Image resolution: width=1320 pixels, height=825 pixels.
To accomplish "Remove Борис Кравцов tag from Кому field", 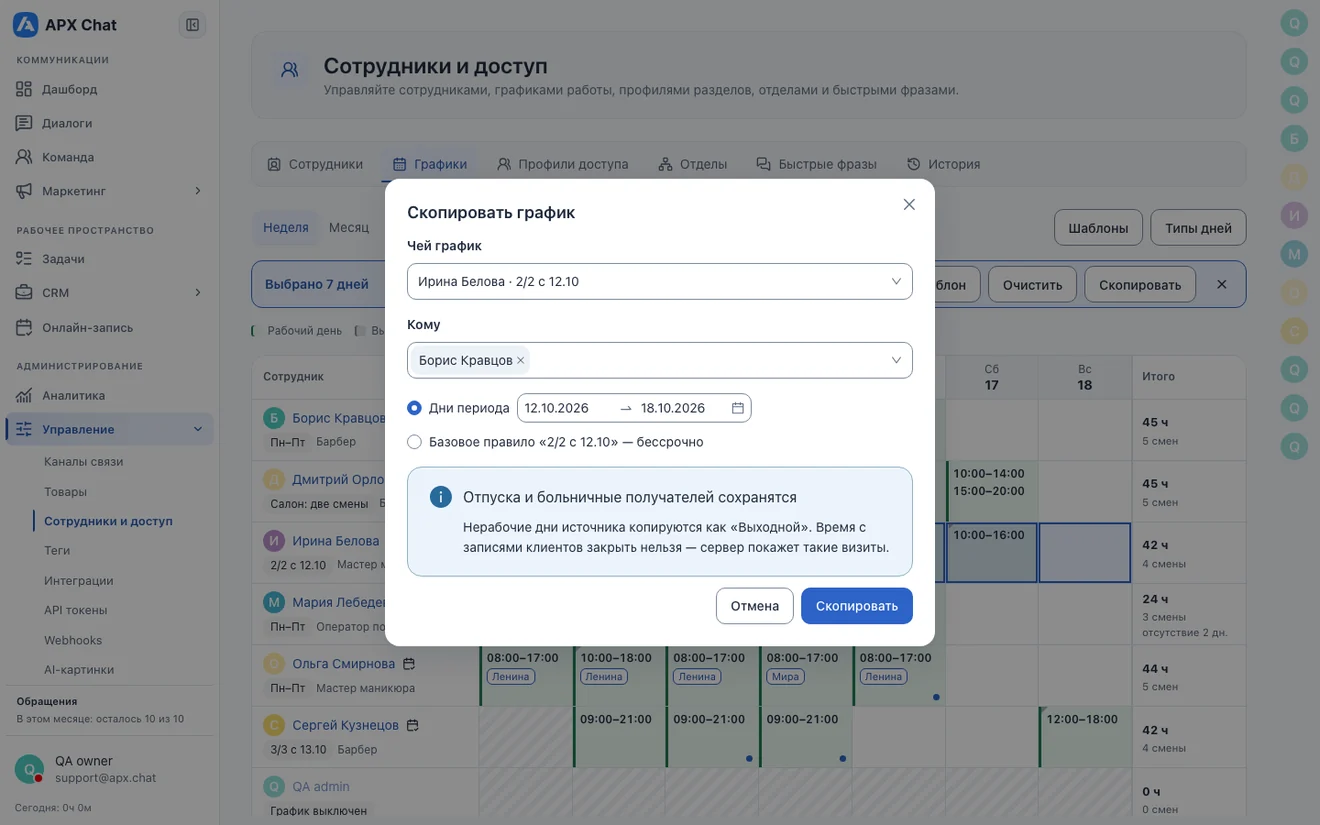I will tap(521, 360).
